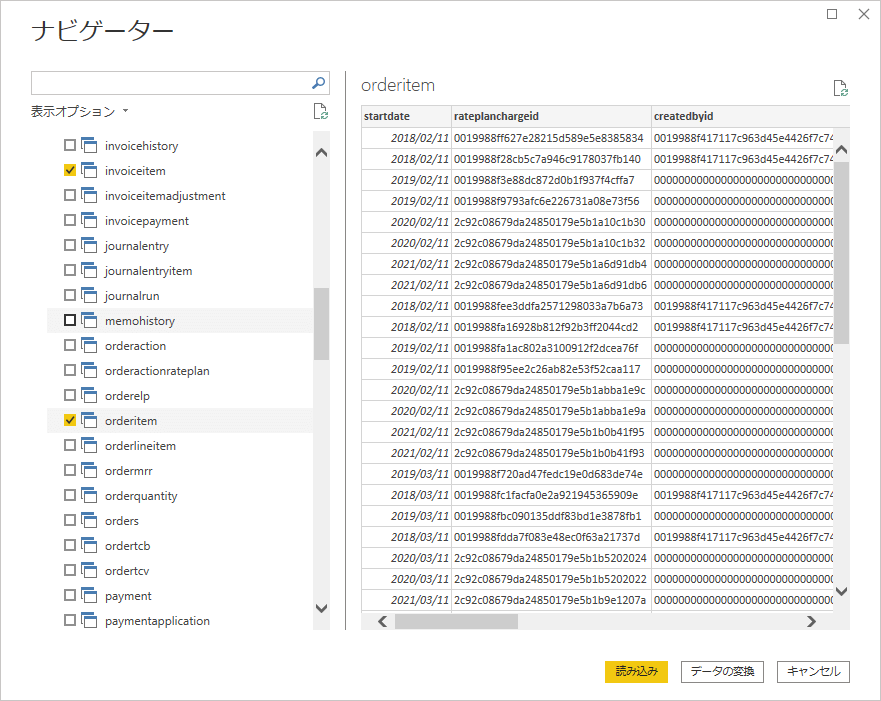Enable the memohistory checkbox
Viewport: 881px width, 701px height.
pyautogui.click(x=70, y=321)
